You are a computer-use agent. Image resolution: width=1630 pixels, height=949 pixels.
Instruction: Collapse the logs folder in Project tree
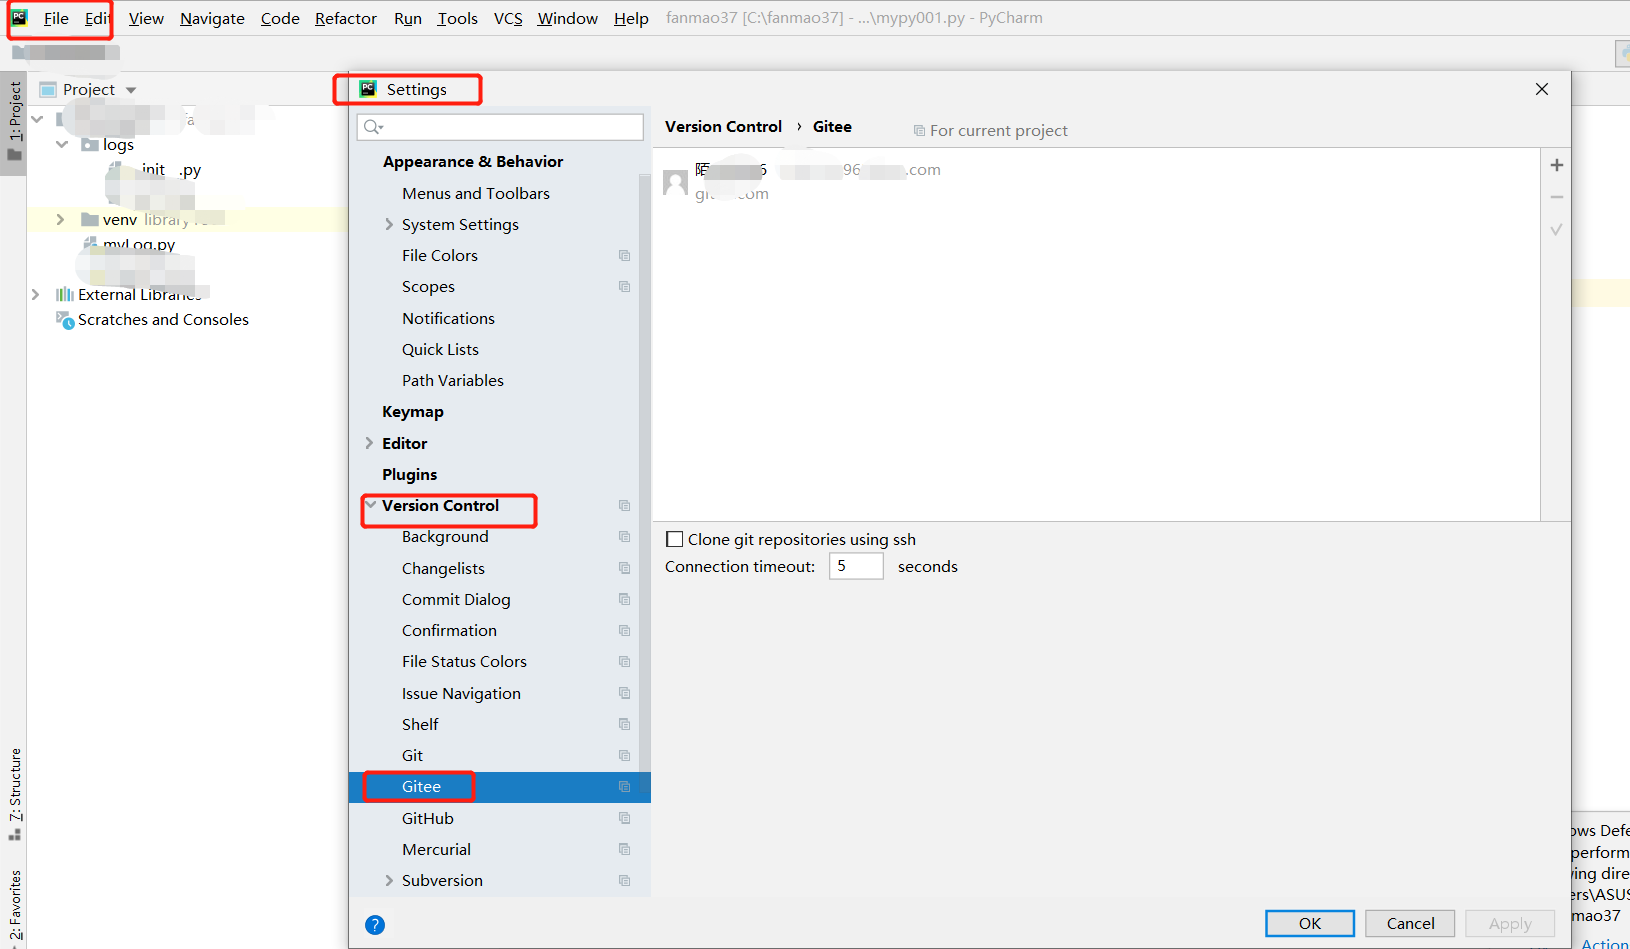point(62,144)
